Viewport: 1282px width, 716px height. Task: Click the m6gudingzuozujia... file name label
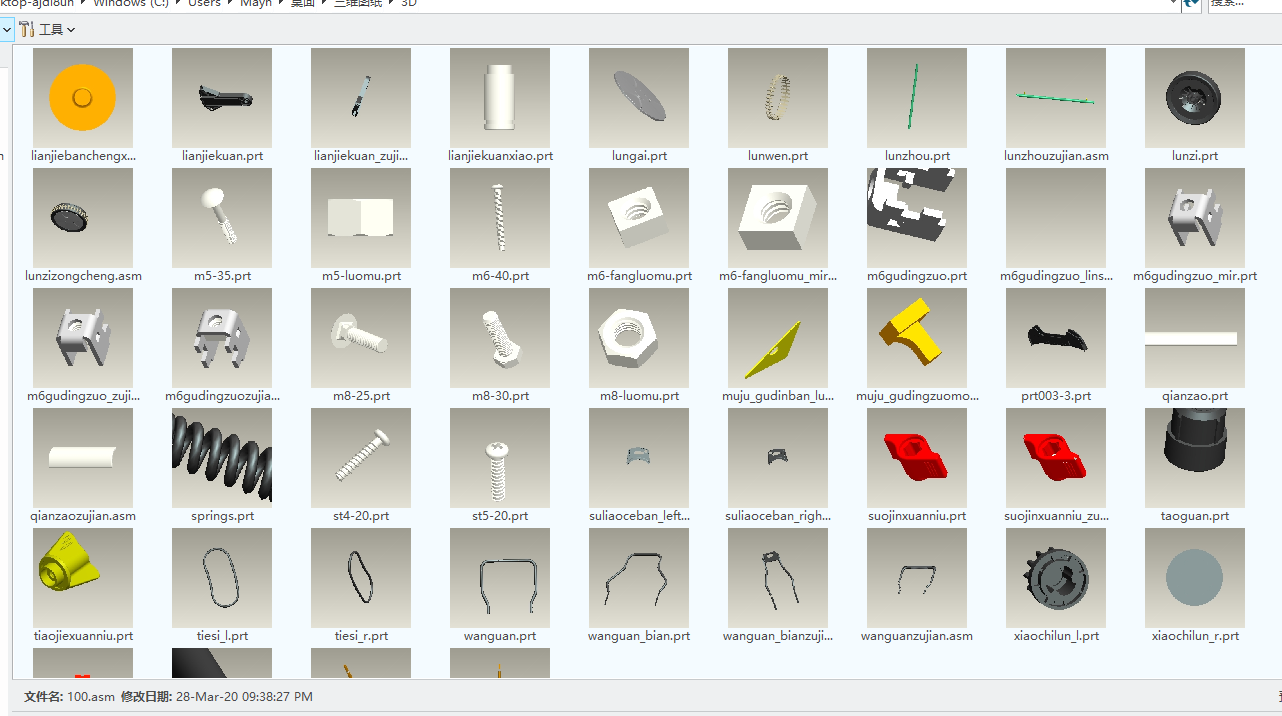pyautogui.click(x=222, y=396)
